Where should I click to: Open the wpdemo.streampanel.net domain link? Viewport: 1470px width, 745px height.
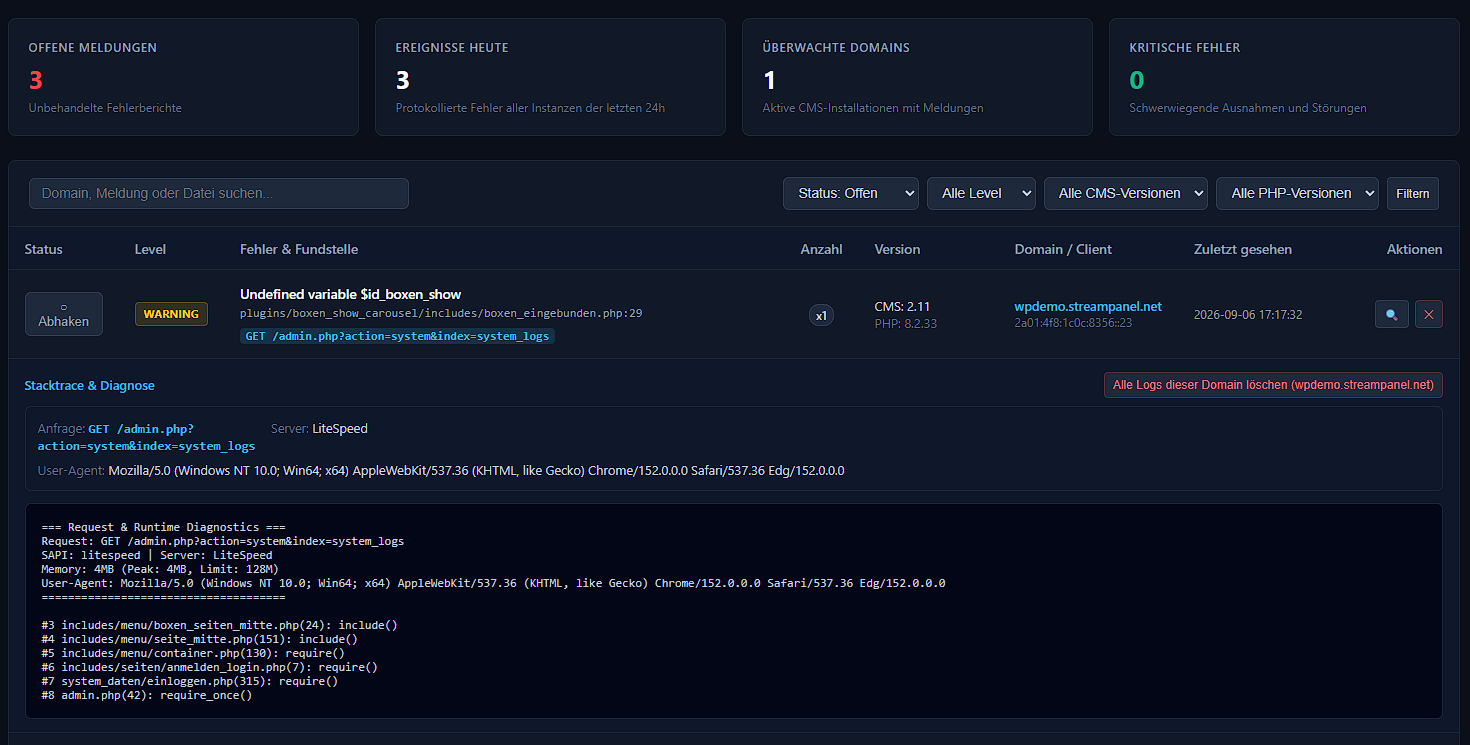pyautogui.click(x=1088, y=306)
